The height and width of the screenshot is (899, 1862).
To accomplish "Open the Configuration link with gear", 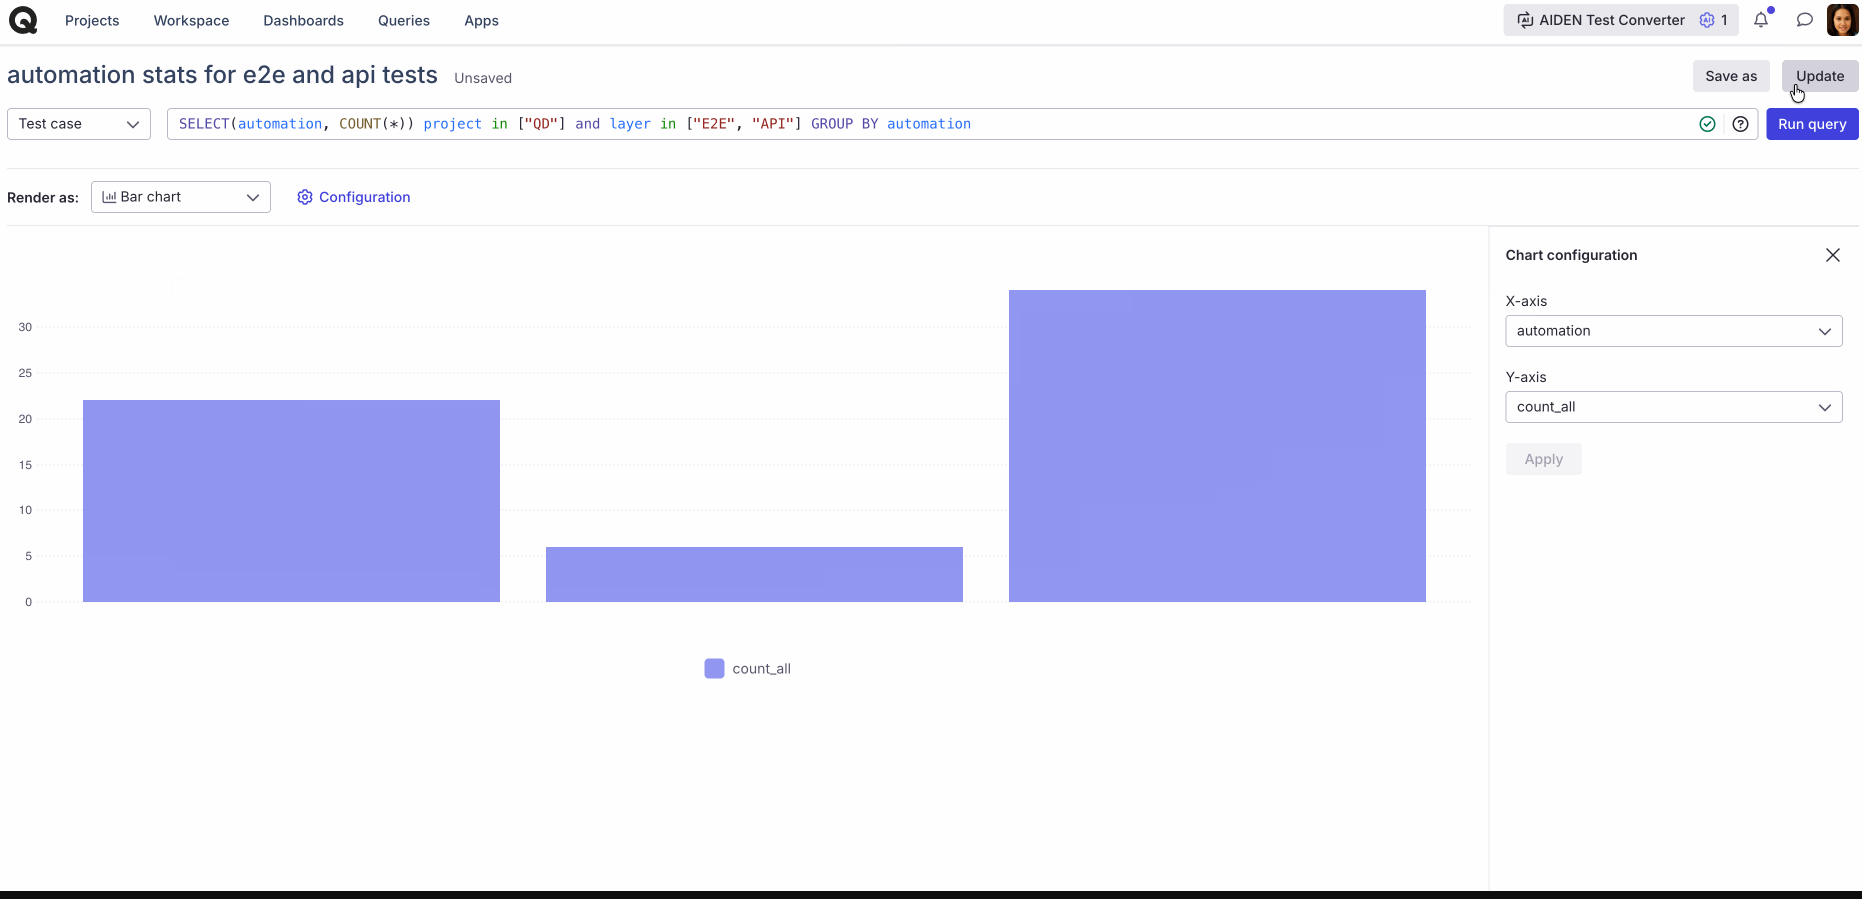I will 354,197.
